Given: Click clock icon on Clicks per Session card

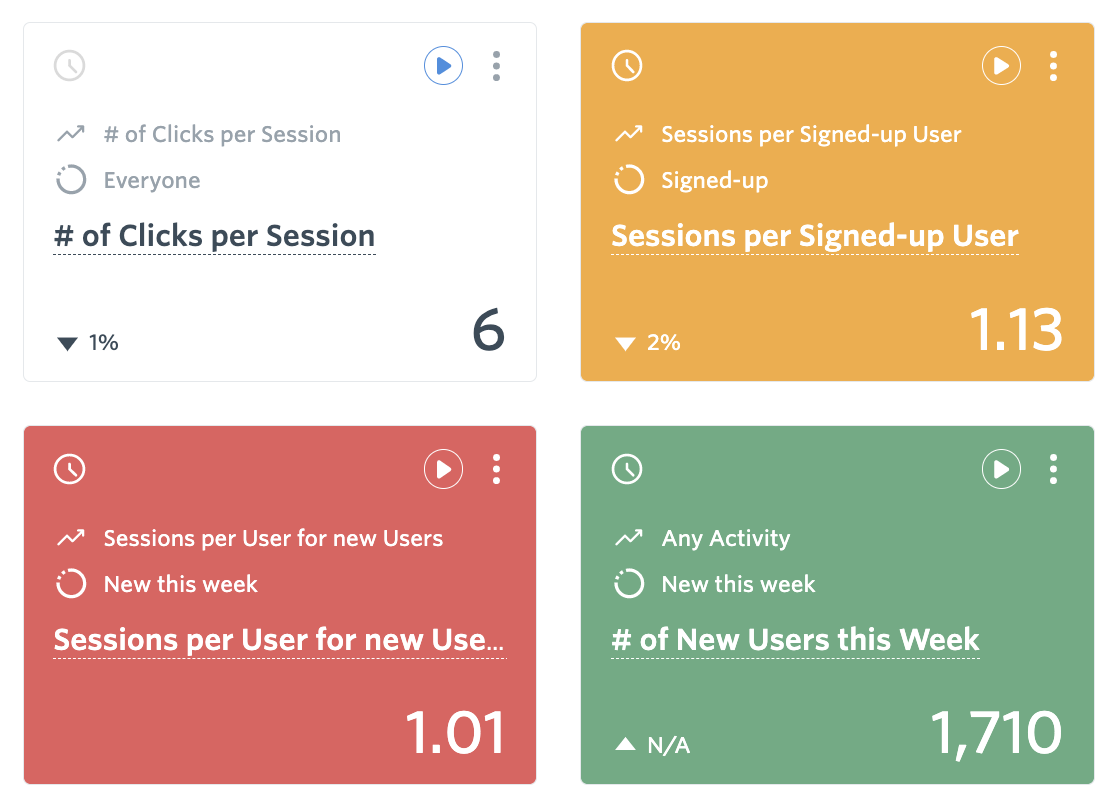Looking at the screenshot, I should coord(69,67).
